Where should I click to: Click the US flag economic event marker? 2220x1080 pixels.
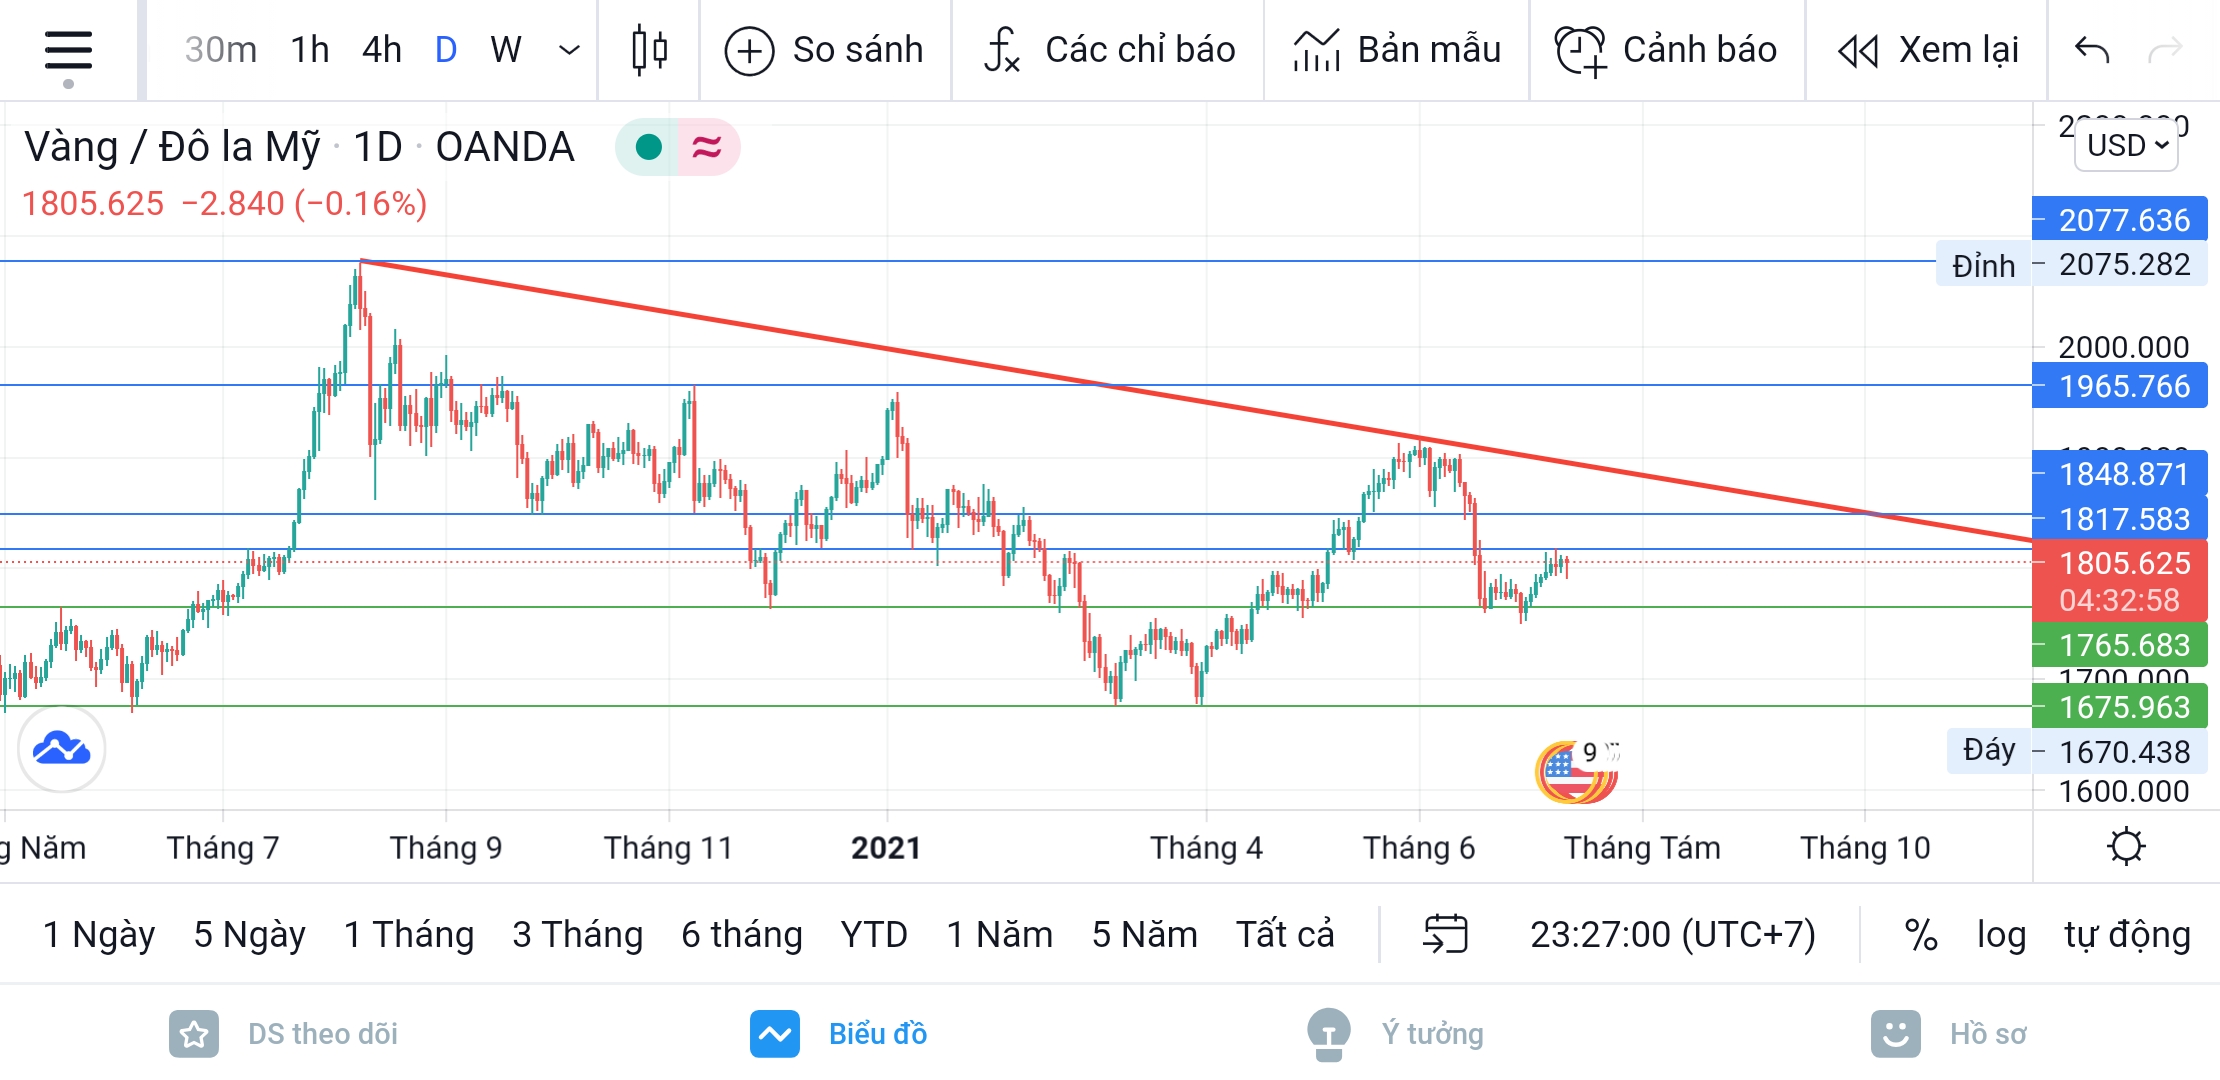[1568, 772]
